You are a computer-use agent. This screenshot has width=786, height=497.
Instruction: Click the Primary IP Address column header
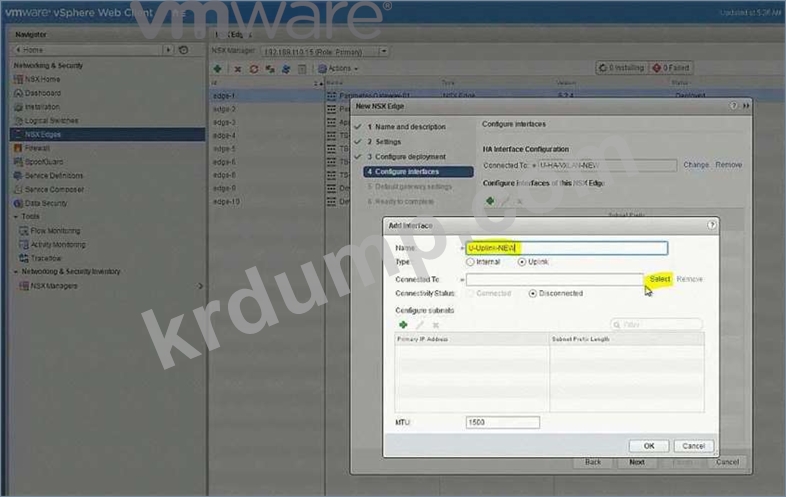coord(472,339)
